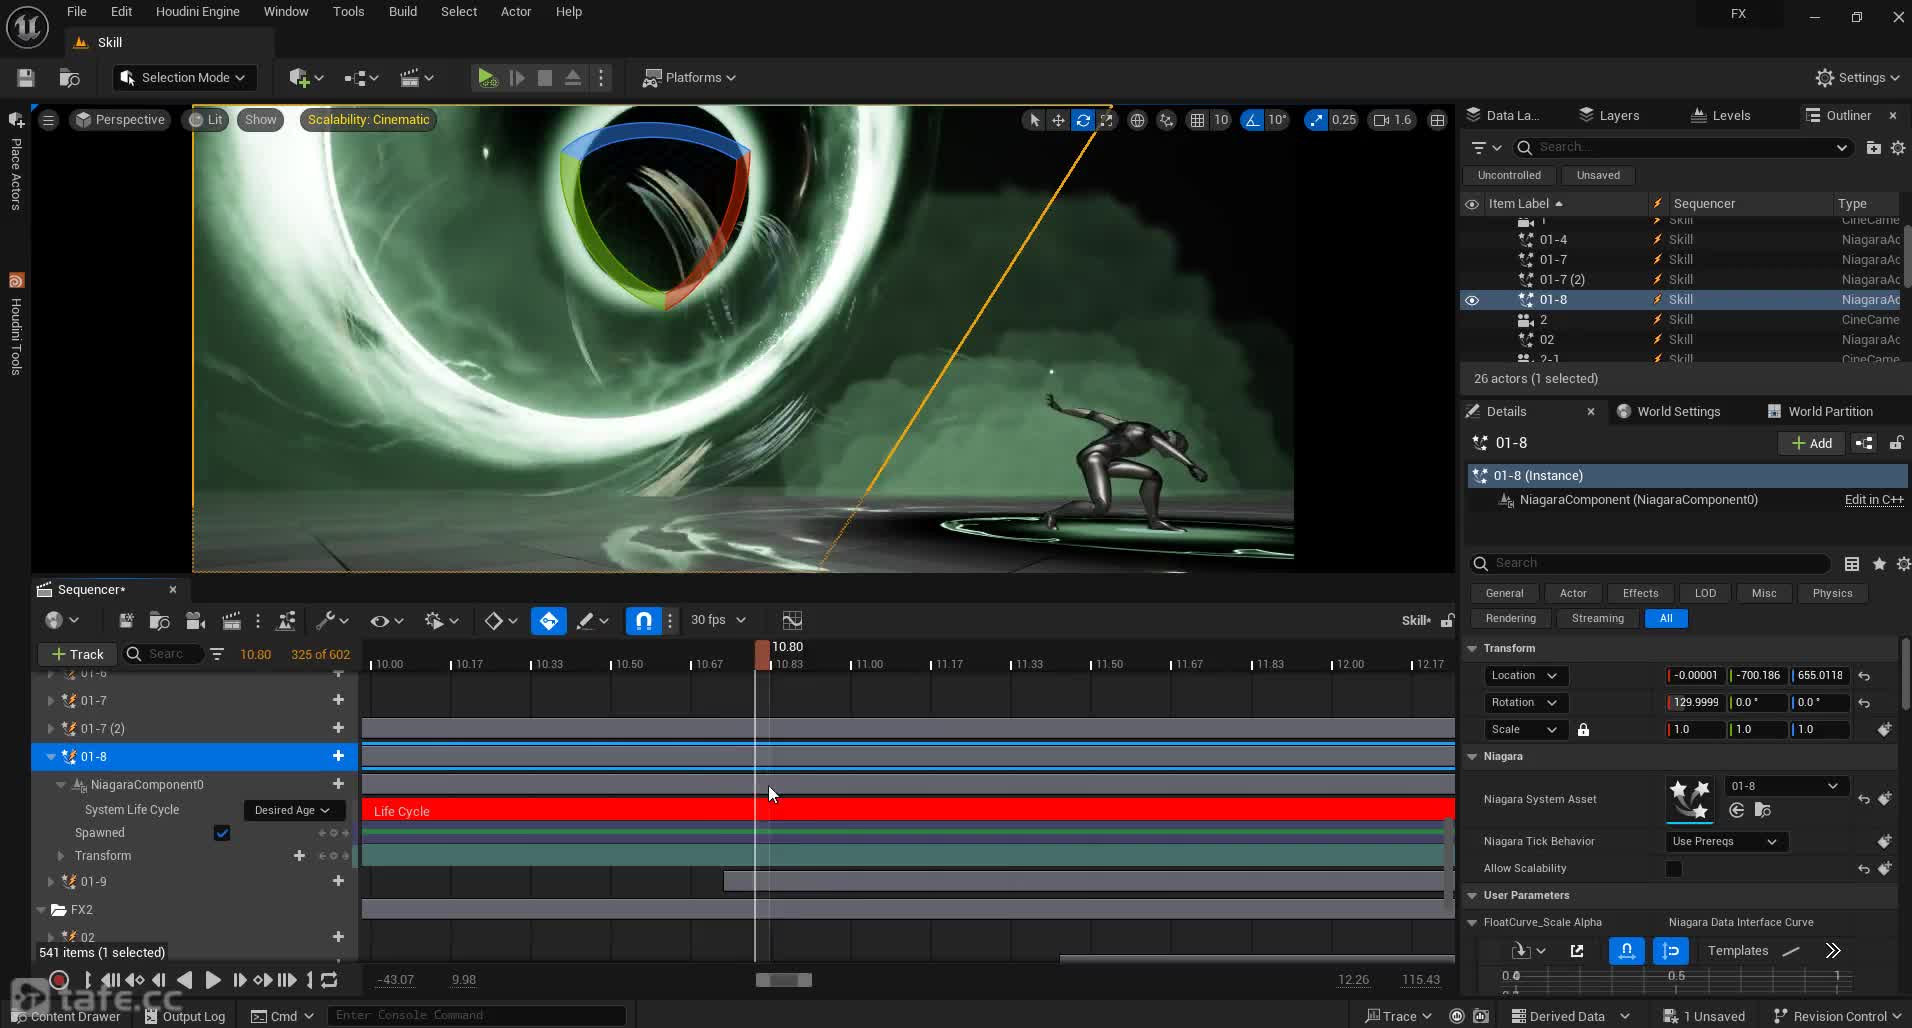Activate the Rotate gizmo tool in viewport
Screen dimensions: 1912x1028
(1083, 120)
